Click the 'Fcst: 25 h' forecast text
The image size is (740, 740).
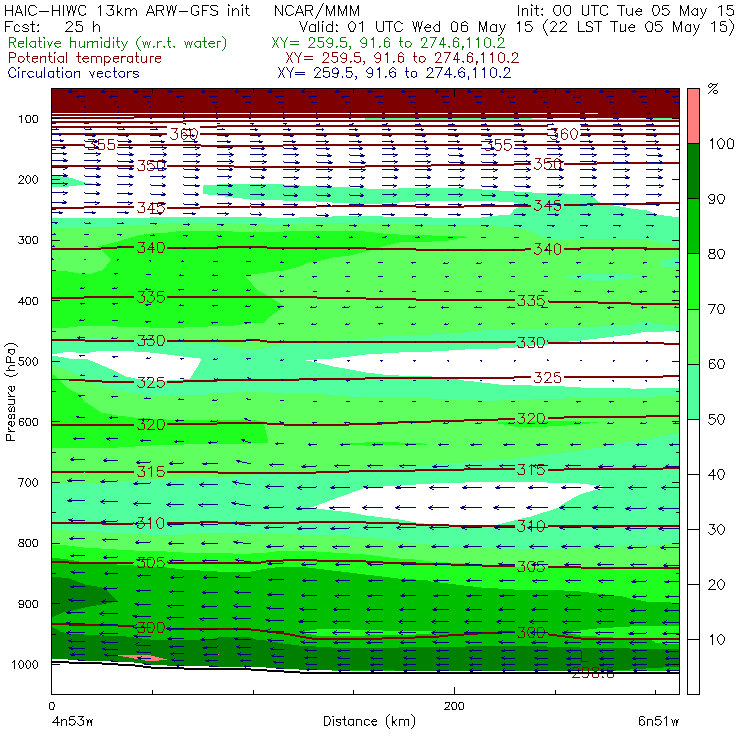52,26
